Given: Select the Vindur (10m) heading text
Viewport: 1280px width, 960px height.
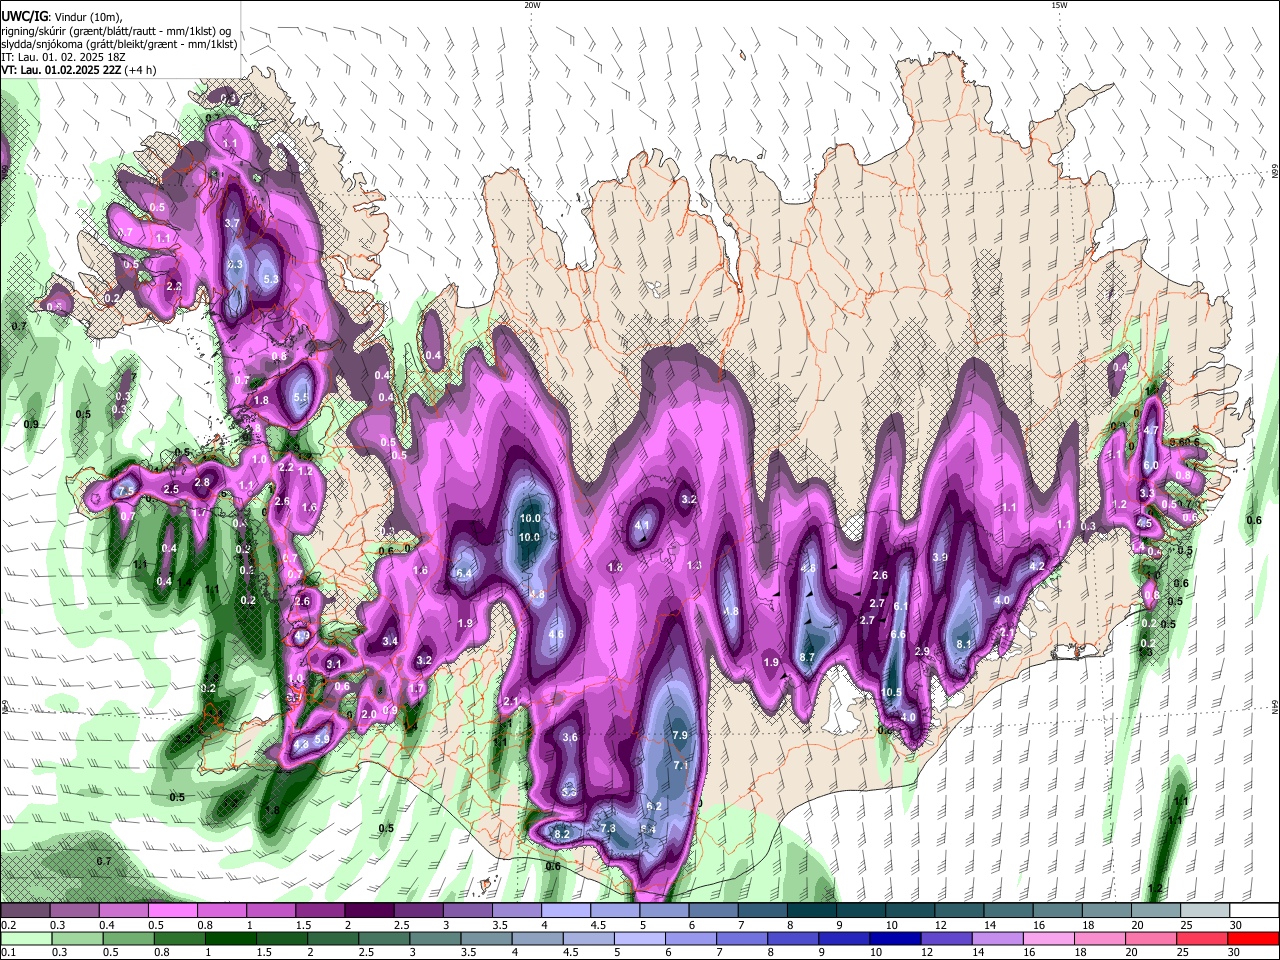Looking at the screenshot, I should (86, 17).
